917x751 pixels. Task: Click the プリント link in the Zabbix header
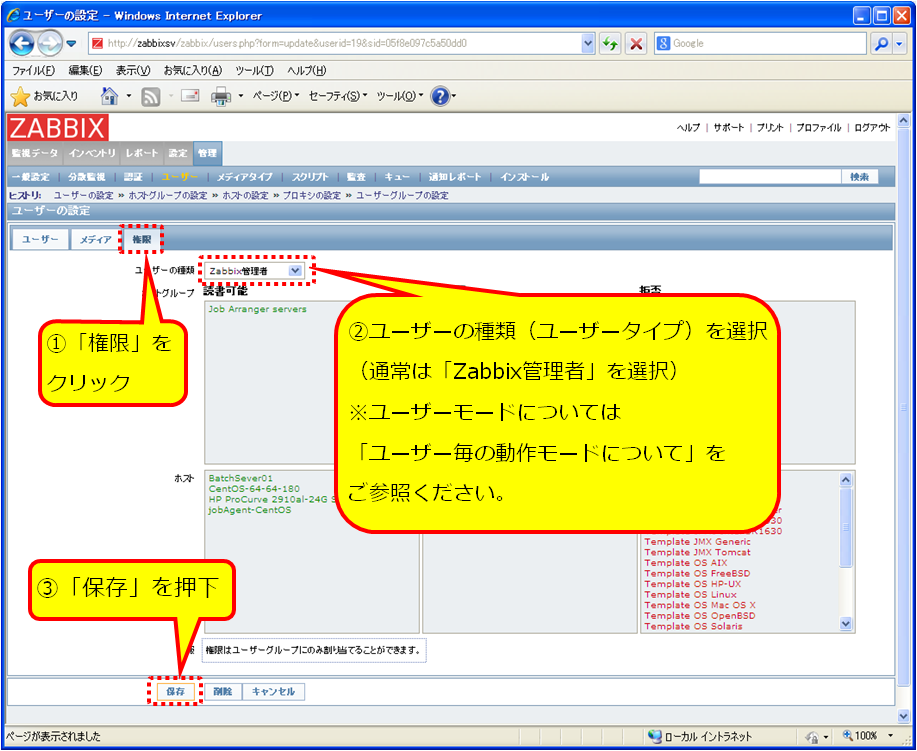coord(770,128)
